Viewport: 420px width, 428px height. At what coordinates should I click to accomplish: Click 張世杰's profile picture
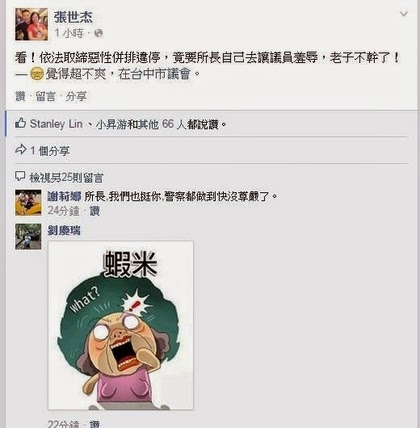click(31, 24)
